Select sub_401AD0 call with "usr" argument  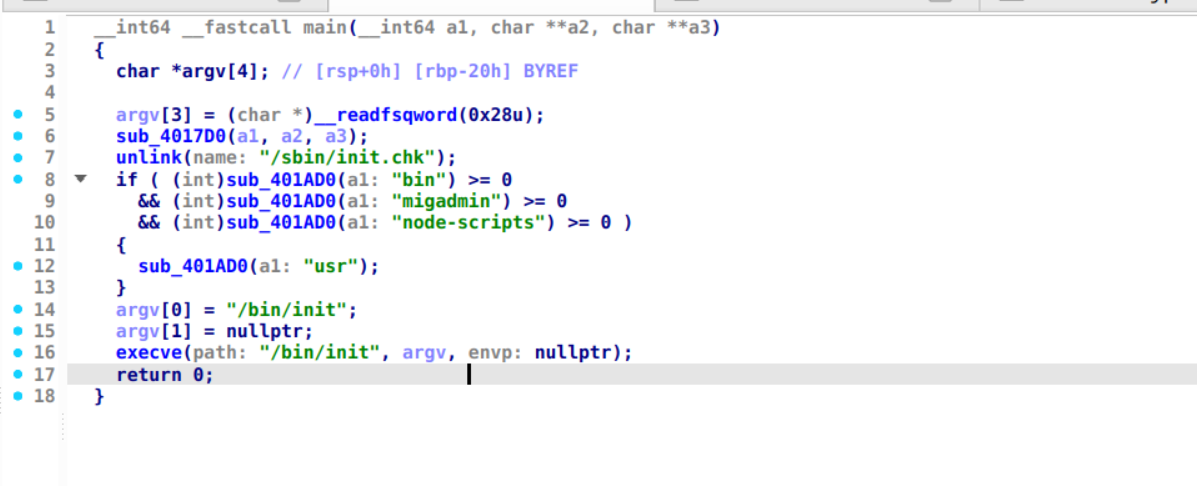(194, 266)
